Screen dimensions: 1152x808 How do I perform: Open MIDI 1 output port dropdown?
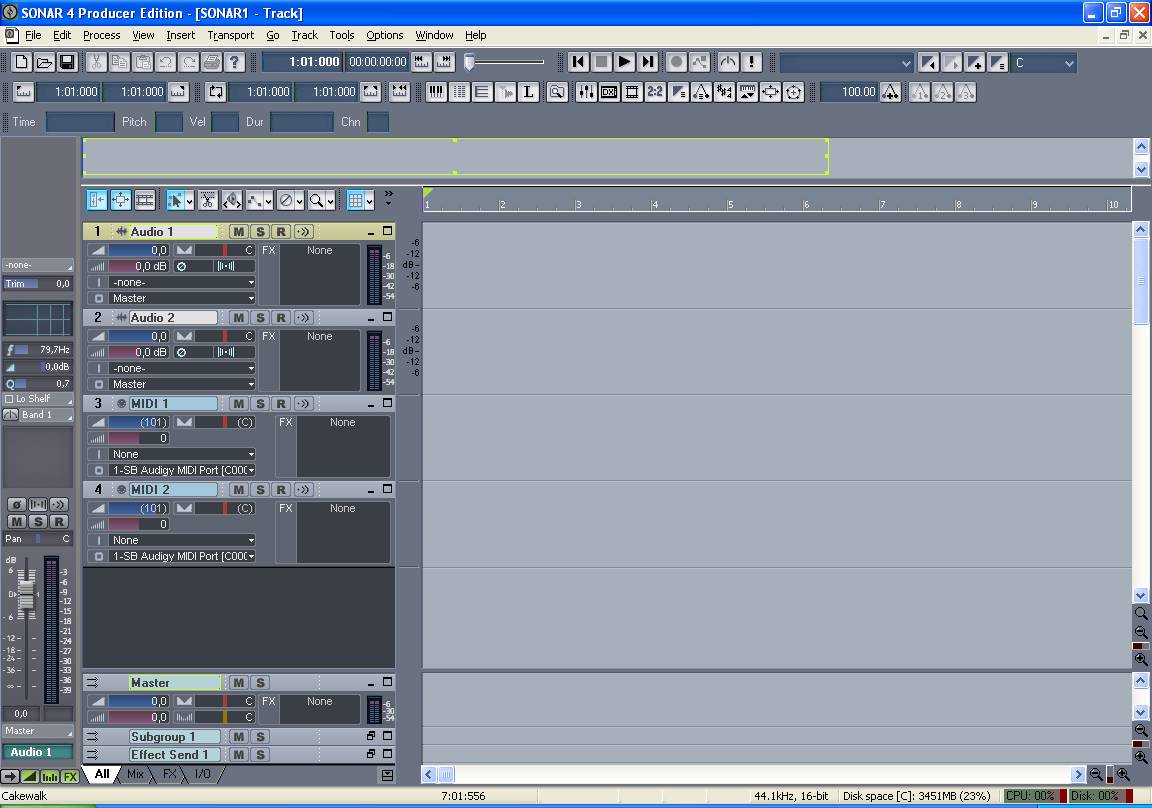click(182, 470)
